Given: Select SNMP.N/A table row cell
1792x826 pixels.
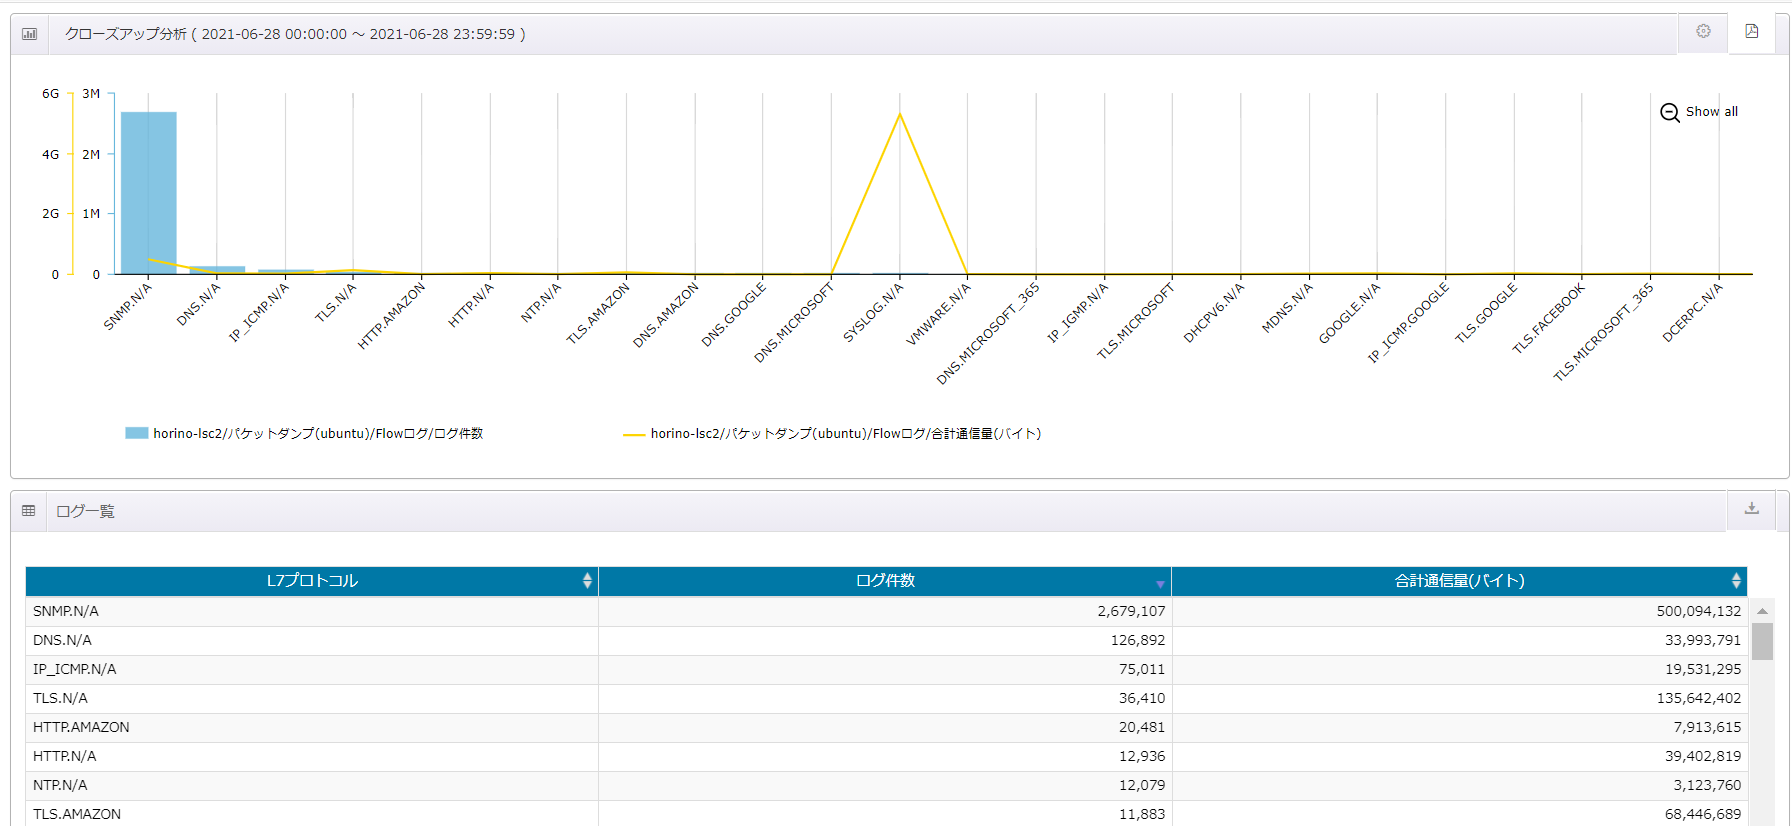Looking at the screenshot, I should (x=312, y=611).
